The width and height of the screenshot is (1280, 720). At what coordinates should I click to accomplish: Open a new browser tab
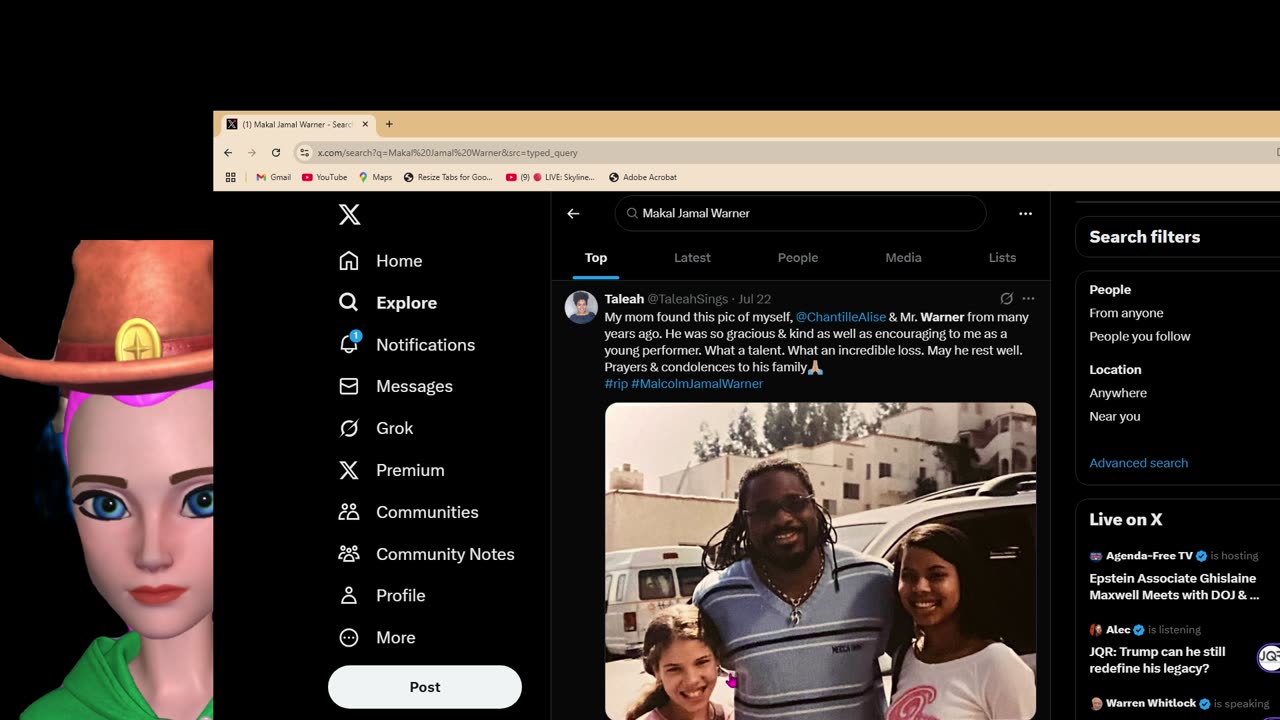tap(389, 124)
